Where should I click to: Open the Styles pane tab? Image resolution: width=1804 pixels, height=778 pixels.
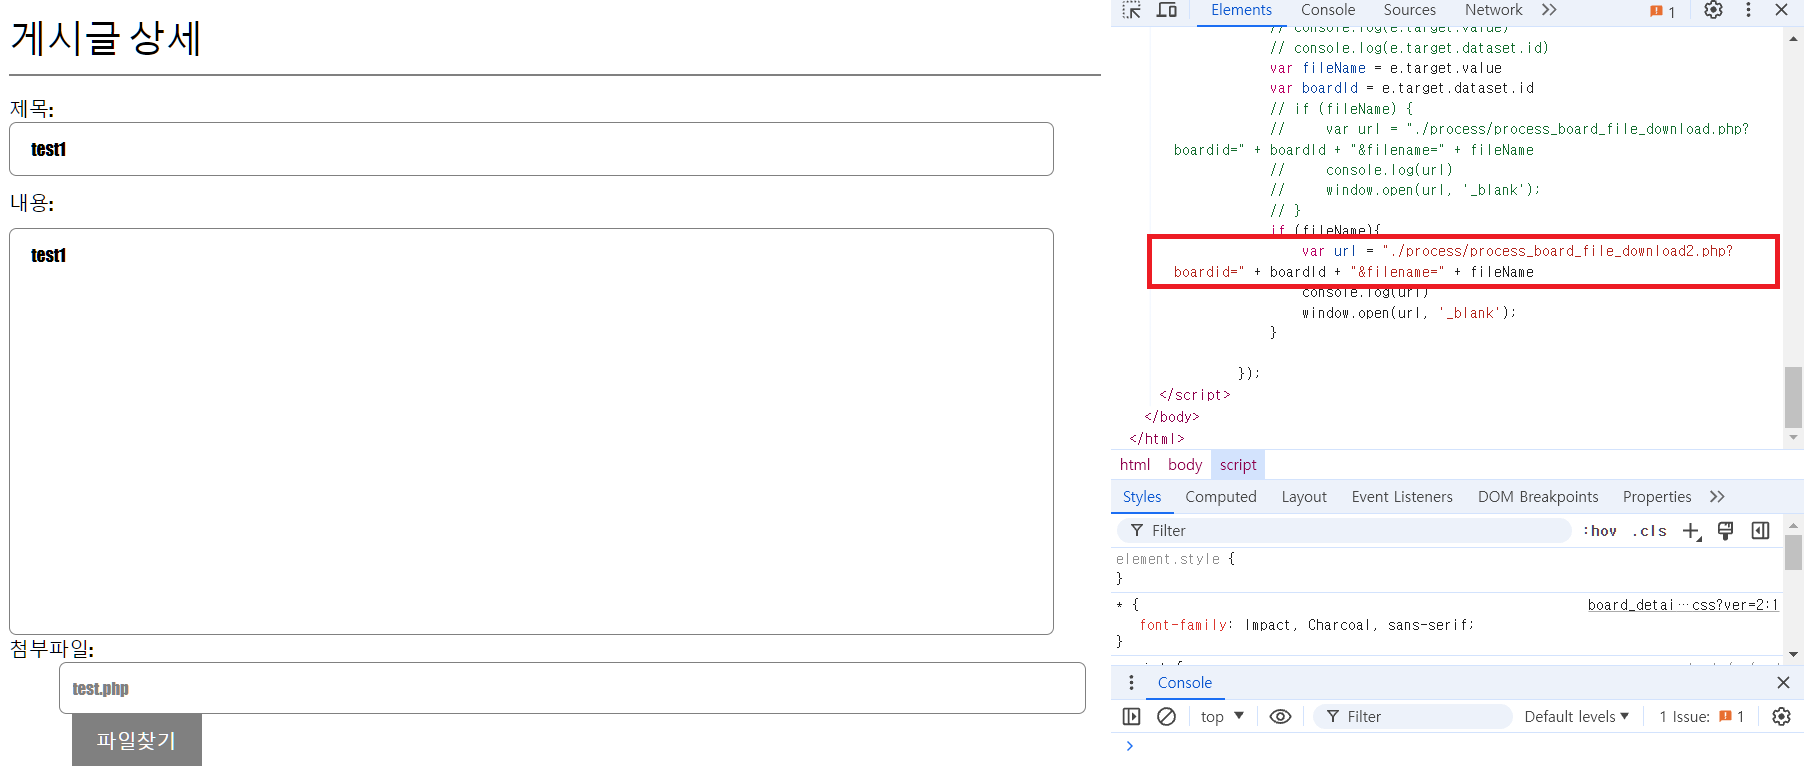(1142, 497)
